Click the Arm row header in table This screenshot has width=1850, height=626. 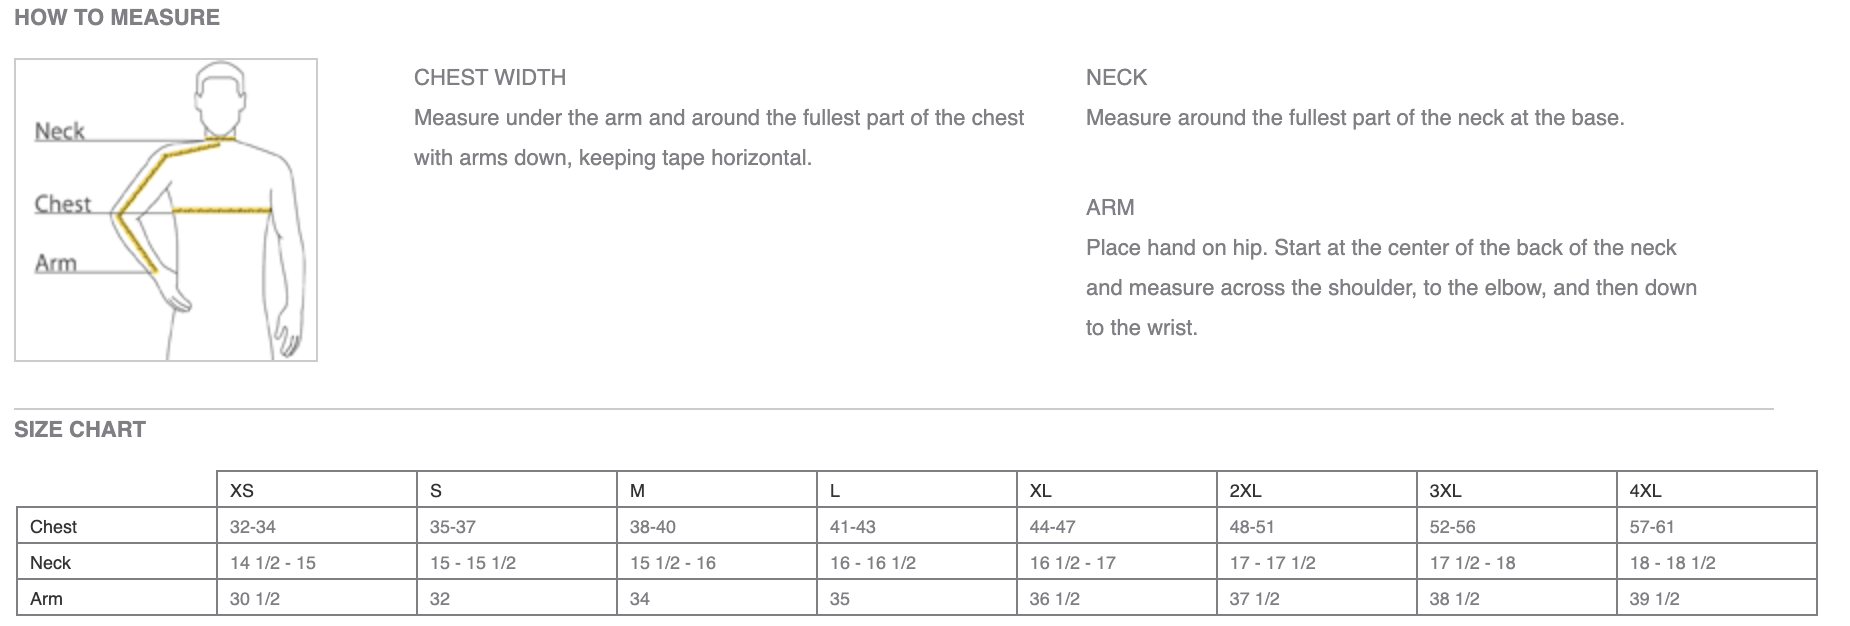pos(46,598)
